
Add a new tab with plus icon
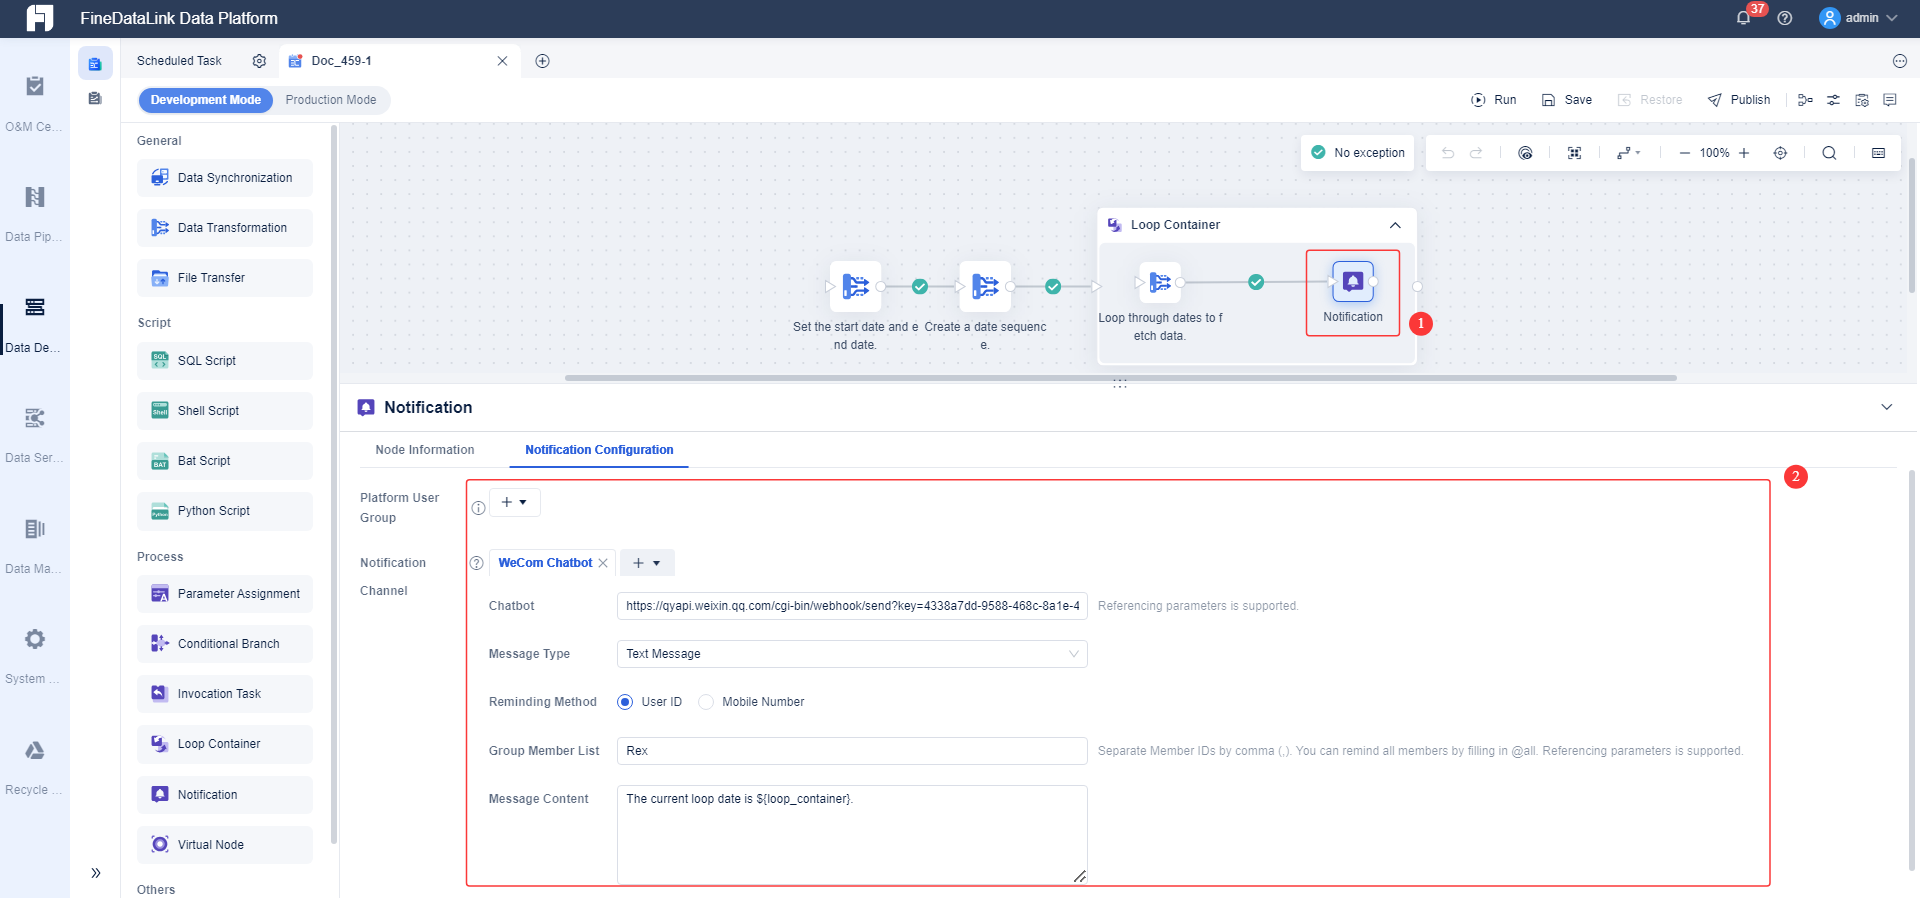542,61
